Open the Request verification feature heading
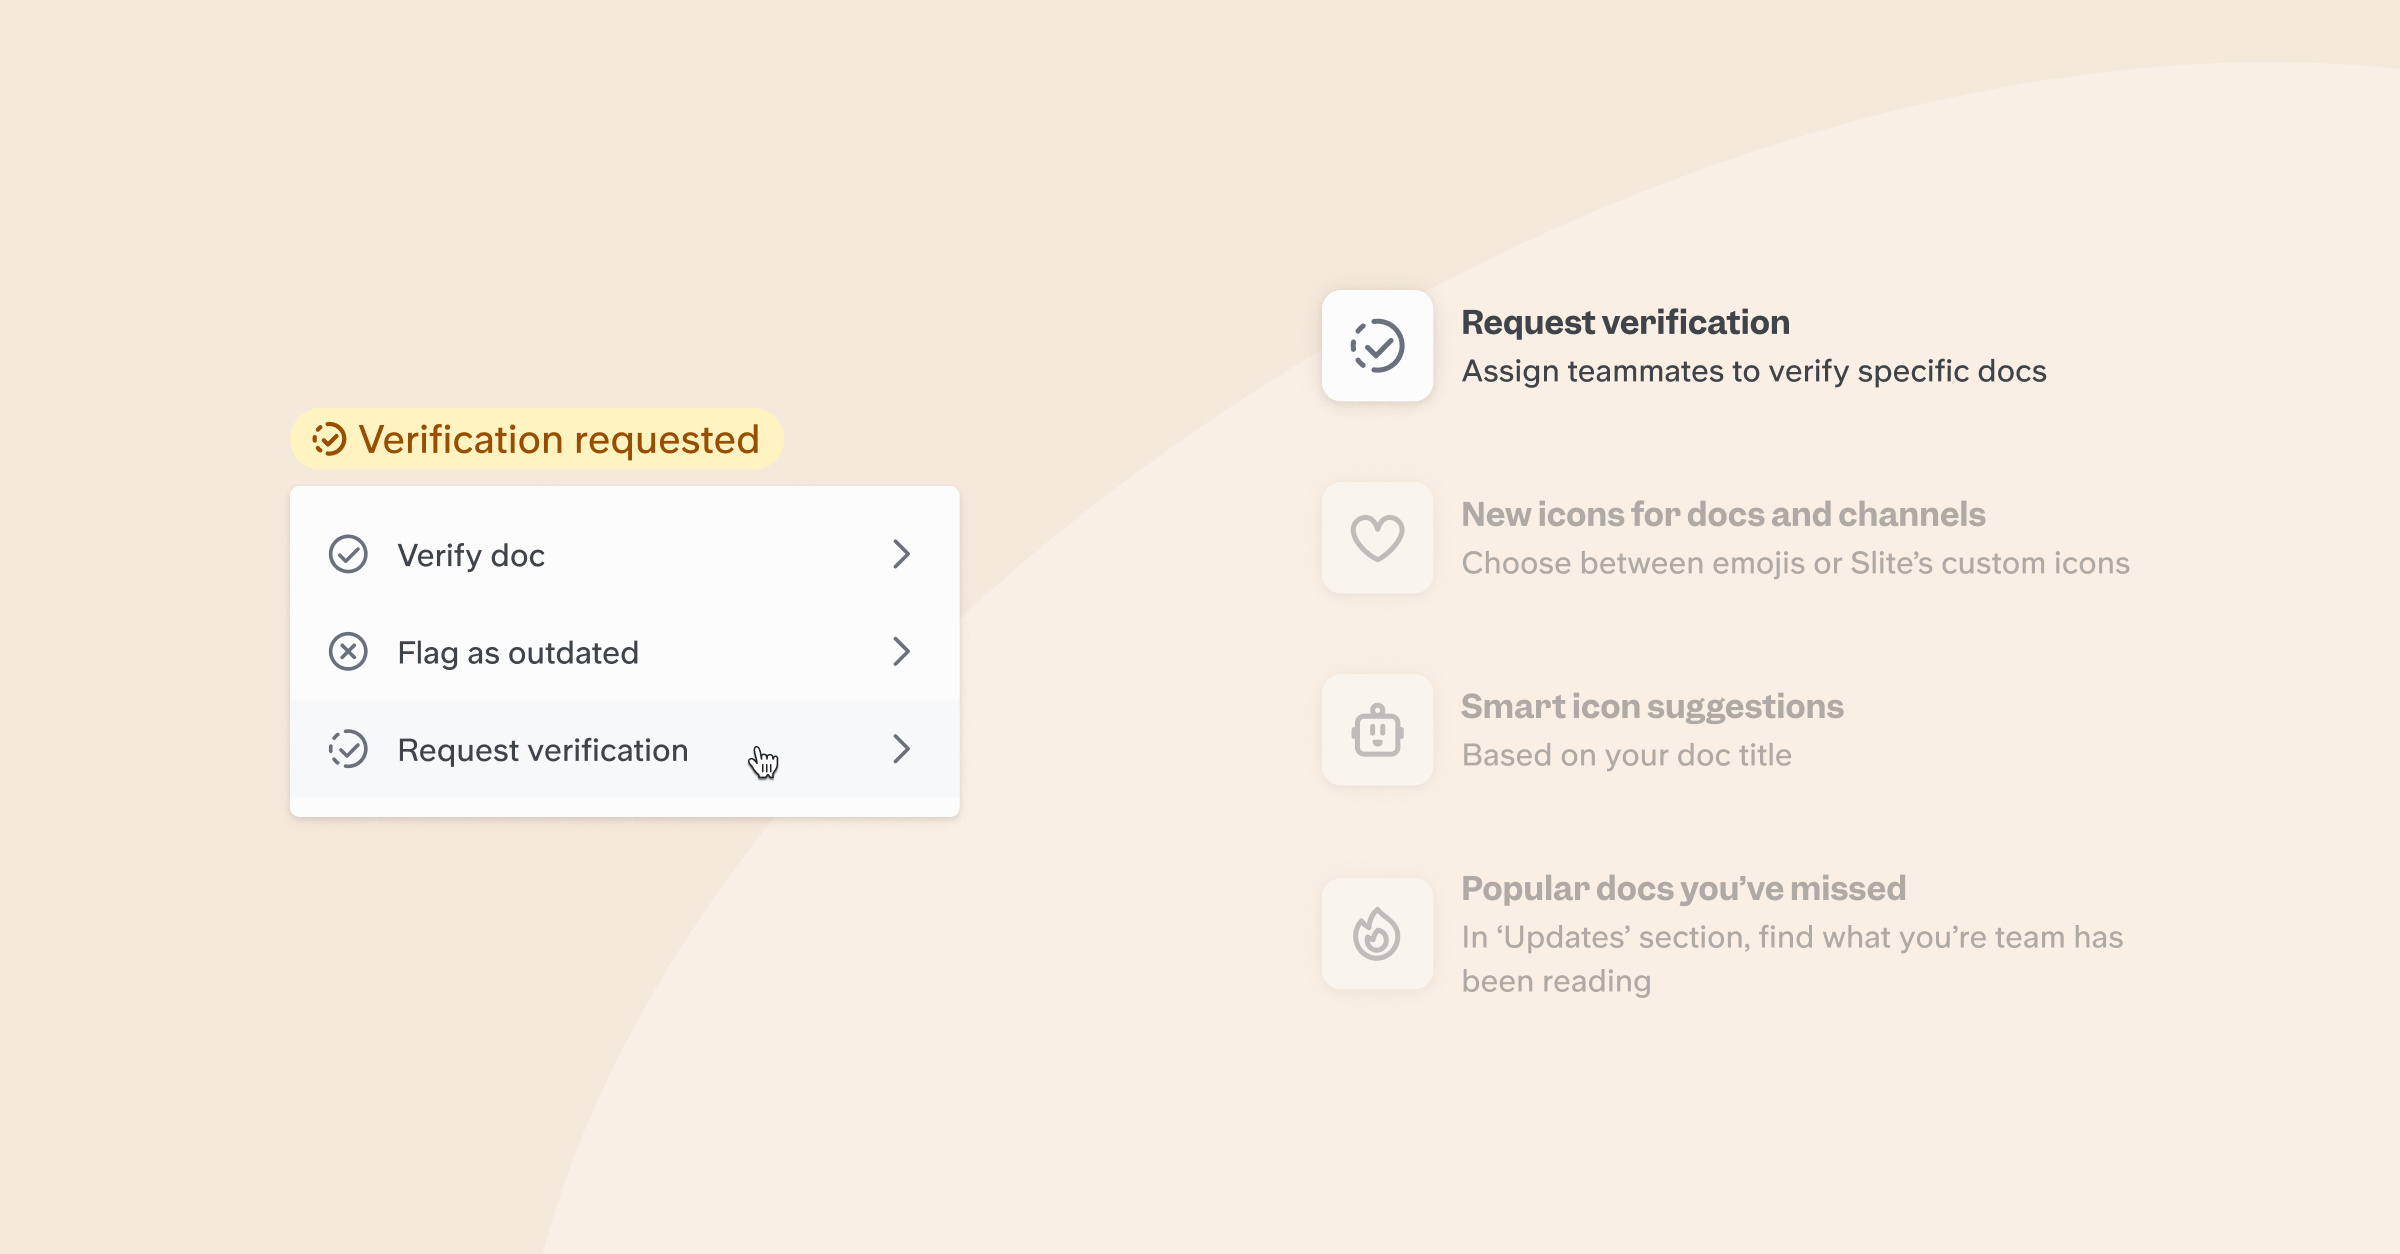This screenshot has height=1254, width=2400. tap(1625, 322)
